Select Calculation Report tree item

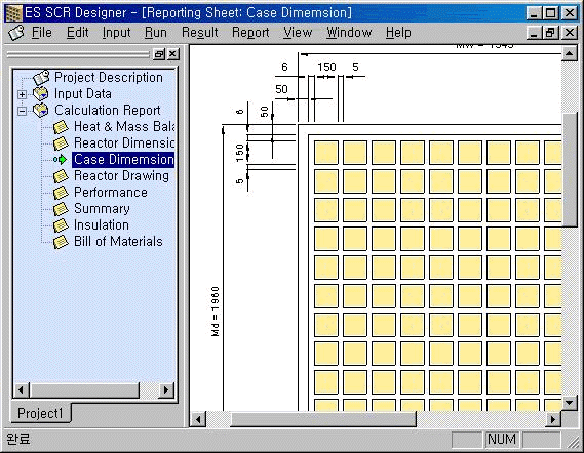click(107, 110)
